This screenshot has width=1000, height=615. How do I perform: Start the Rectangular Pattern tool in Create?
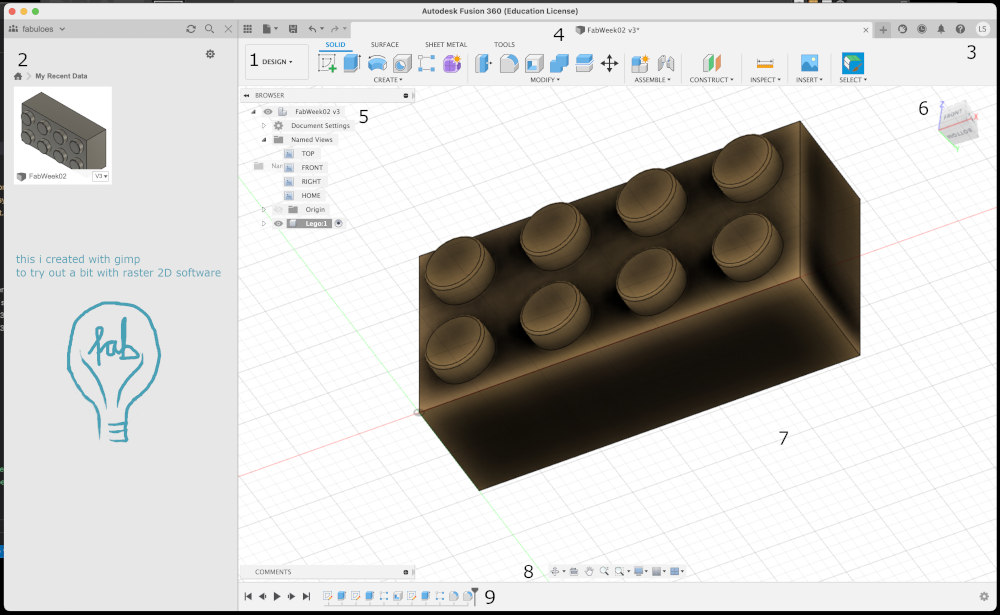(427, 63)
